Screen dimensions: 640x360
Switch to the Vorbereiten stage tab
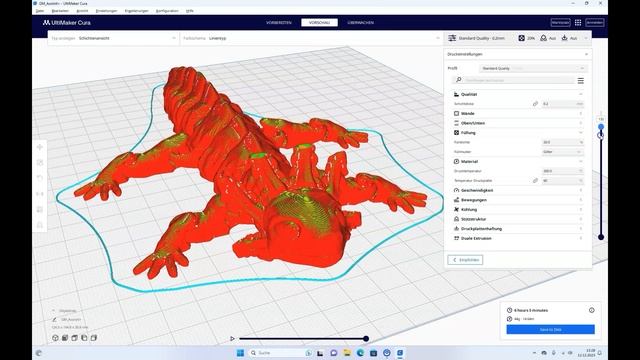(x=279, y=23)
